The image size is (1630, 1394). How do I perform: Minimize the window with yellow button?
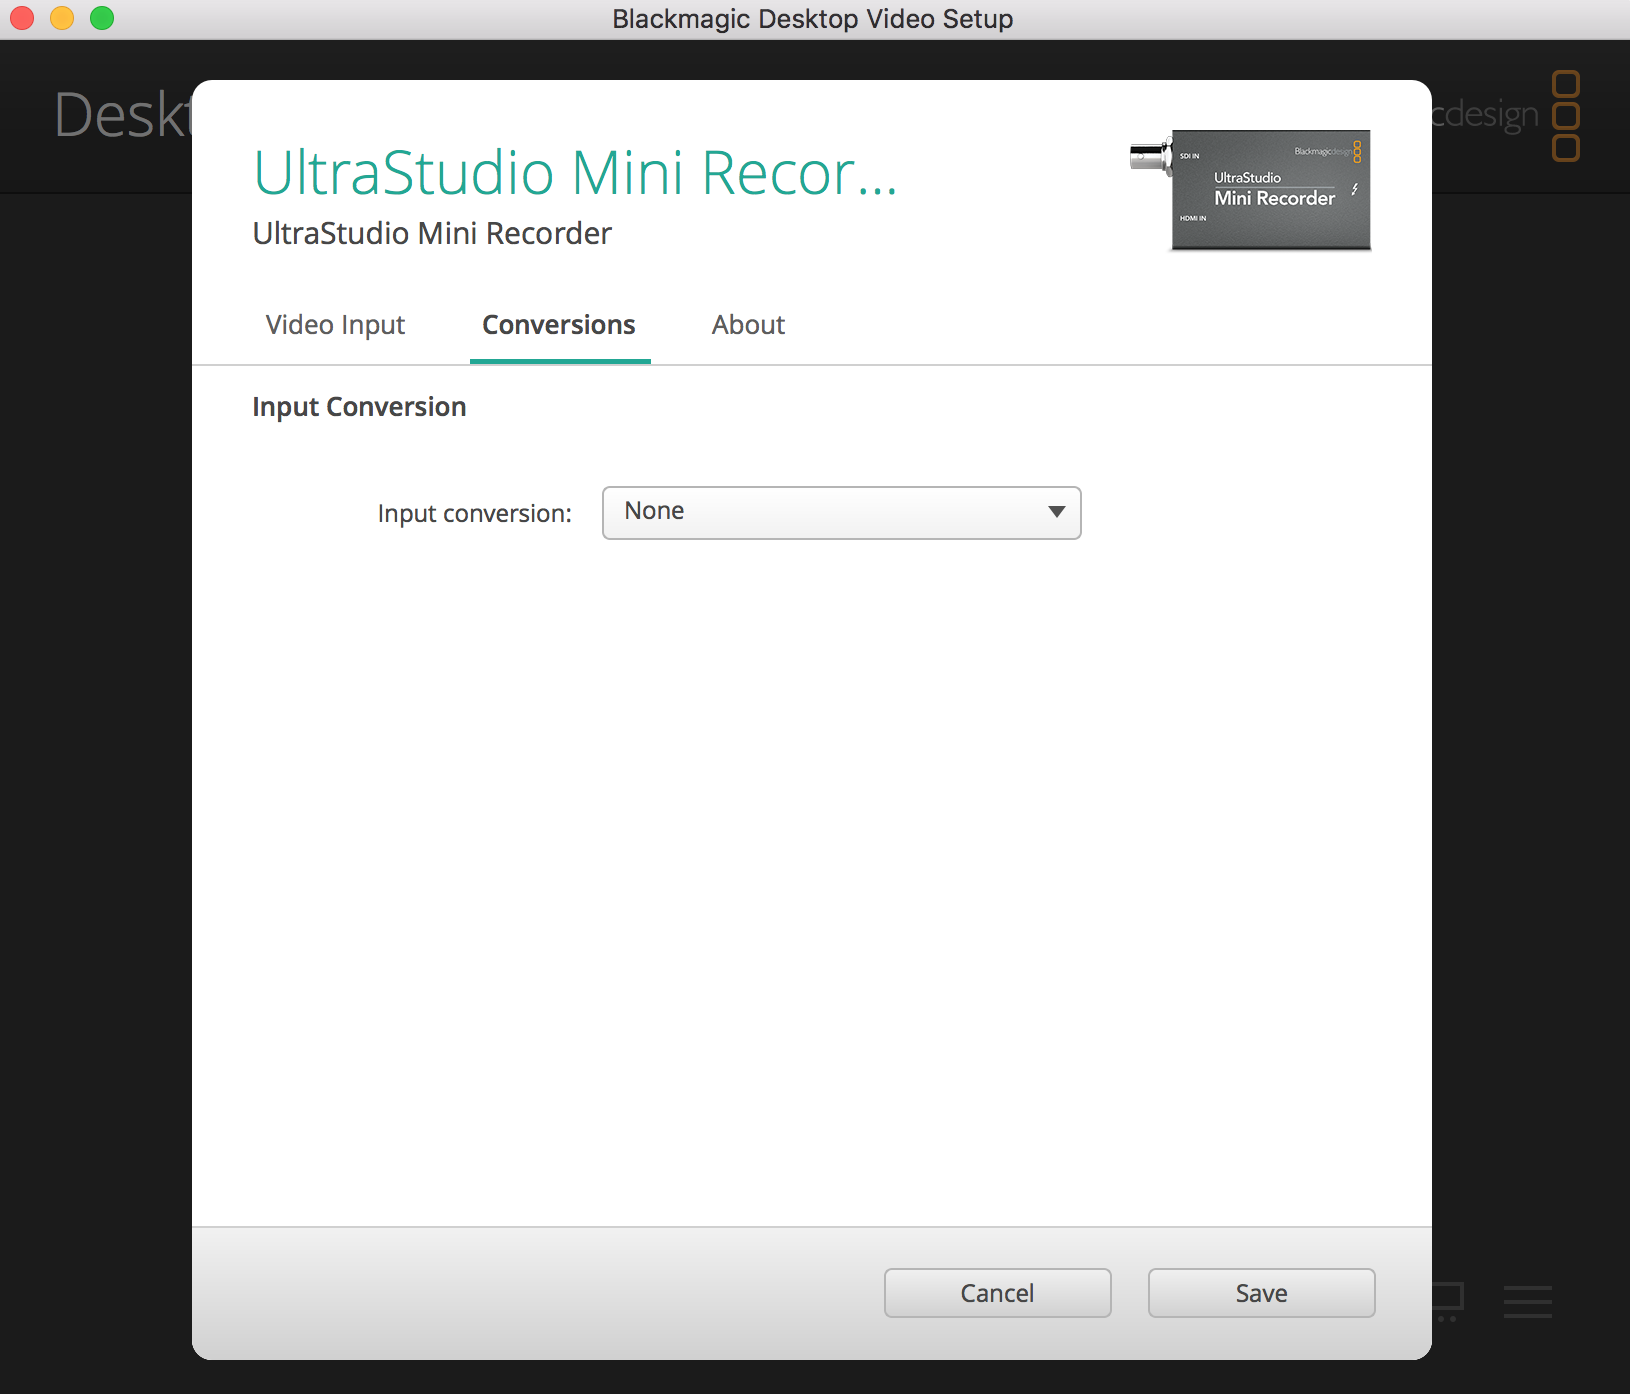[62, 18]
